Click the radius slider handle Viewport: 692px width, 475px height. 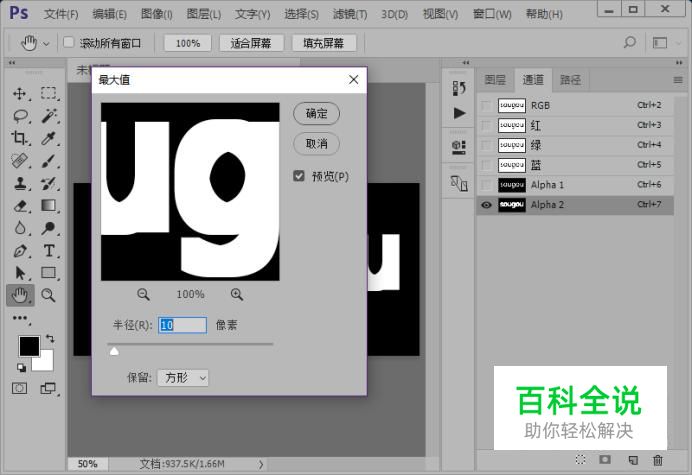114,351
